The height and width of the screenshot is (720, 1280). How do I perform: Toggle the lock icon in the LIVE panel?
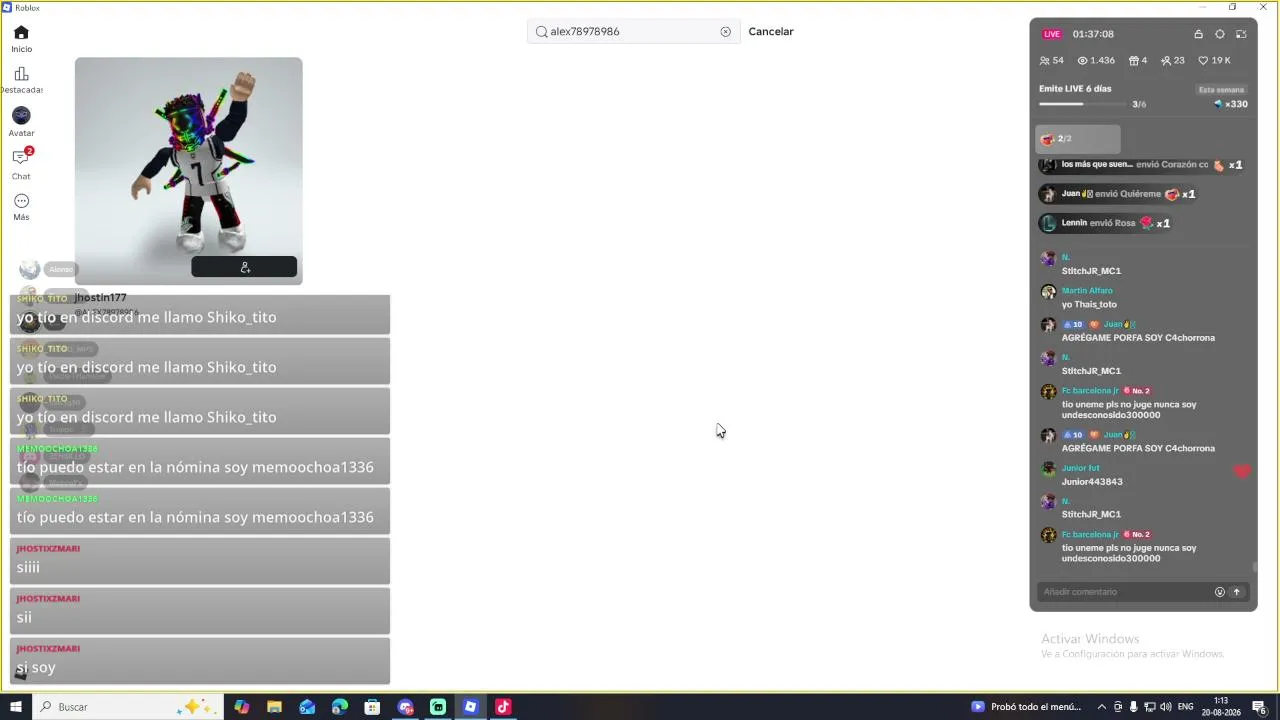point(1198,34)
